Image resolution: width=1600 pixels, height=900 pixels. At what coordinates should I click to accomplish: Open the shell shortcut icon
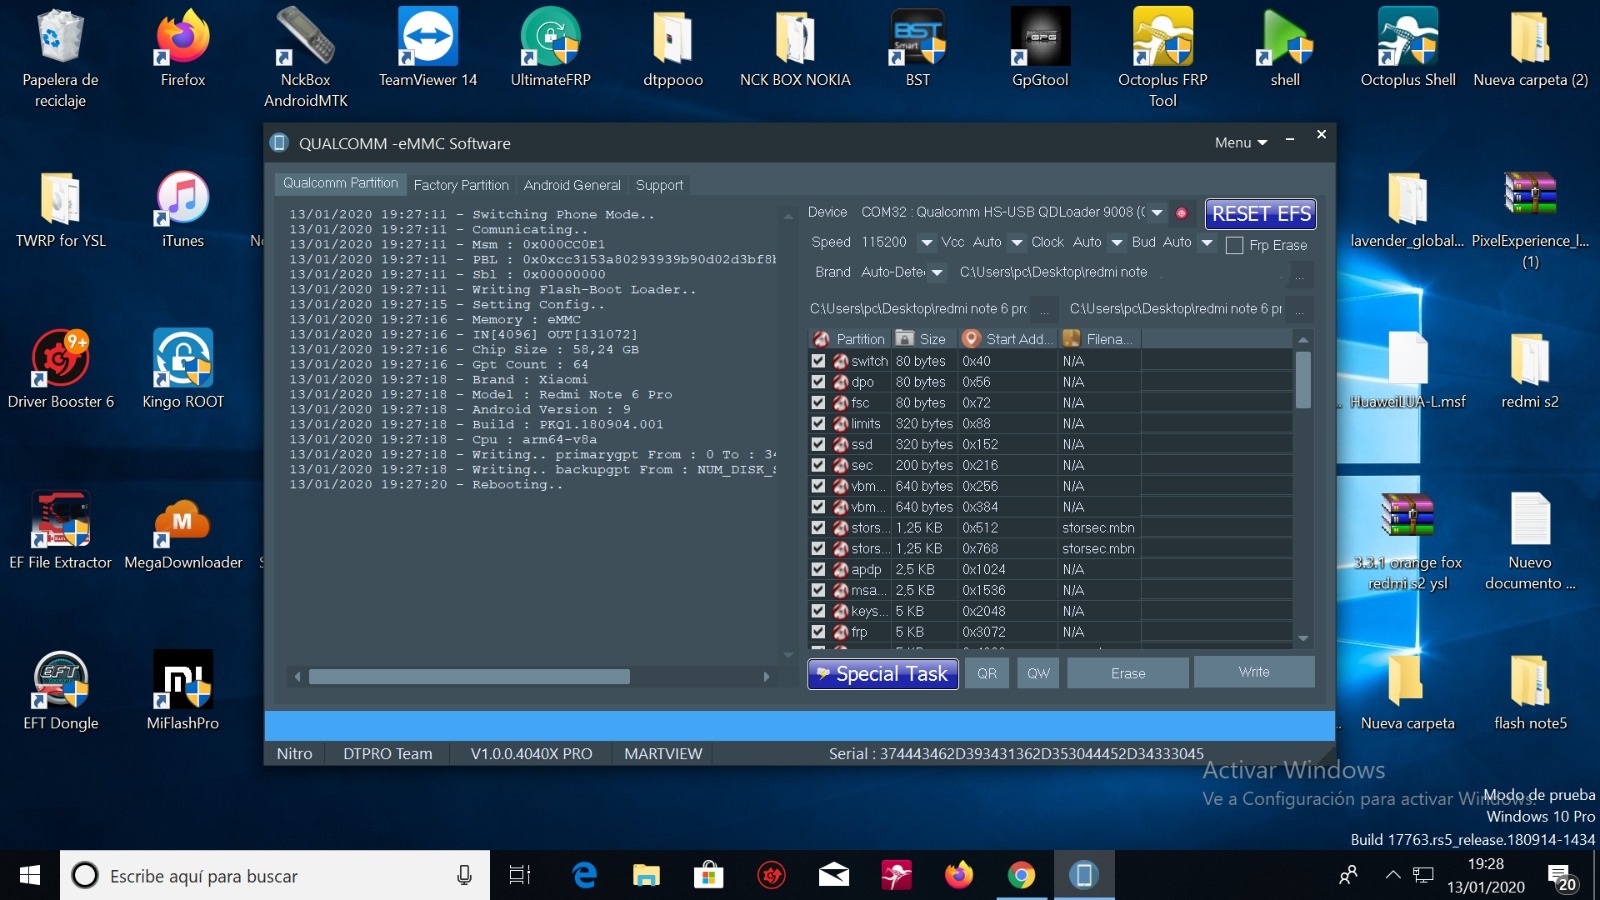click(1285, 48)
